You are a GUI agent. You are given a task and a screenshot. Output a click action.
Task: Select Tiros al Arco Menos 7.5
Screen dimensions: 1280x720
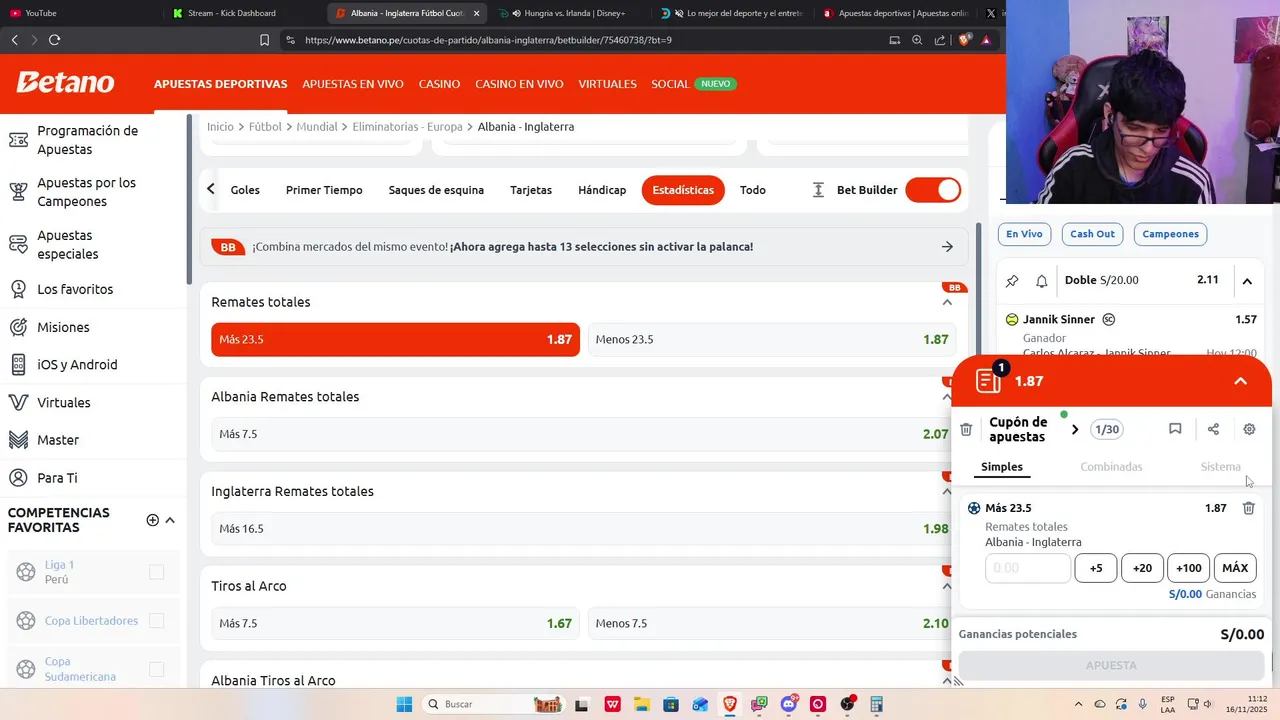tap(771, 623)
